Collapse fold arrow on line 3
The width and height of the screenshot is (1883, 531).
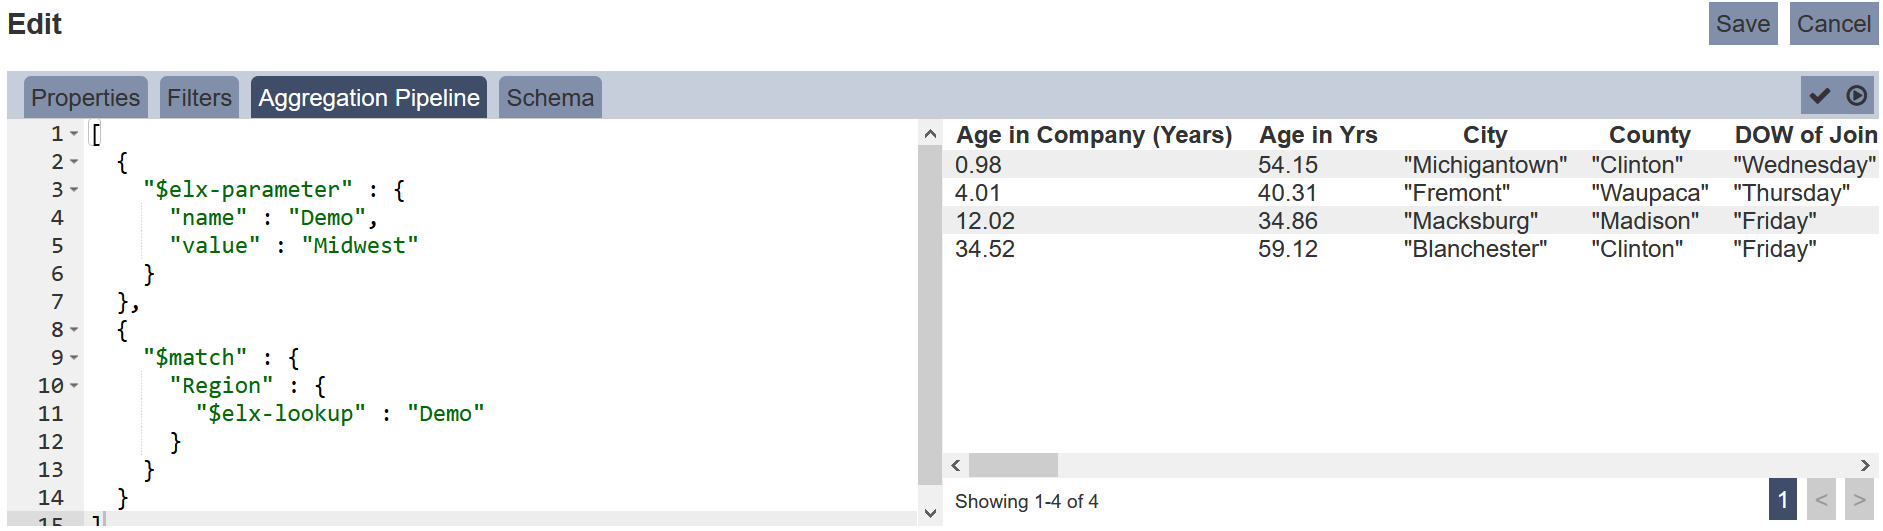pos(74,190)
